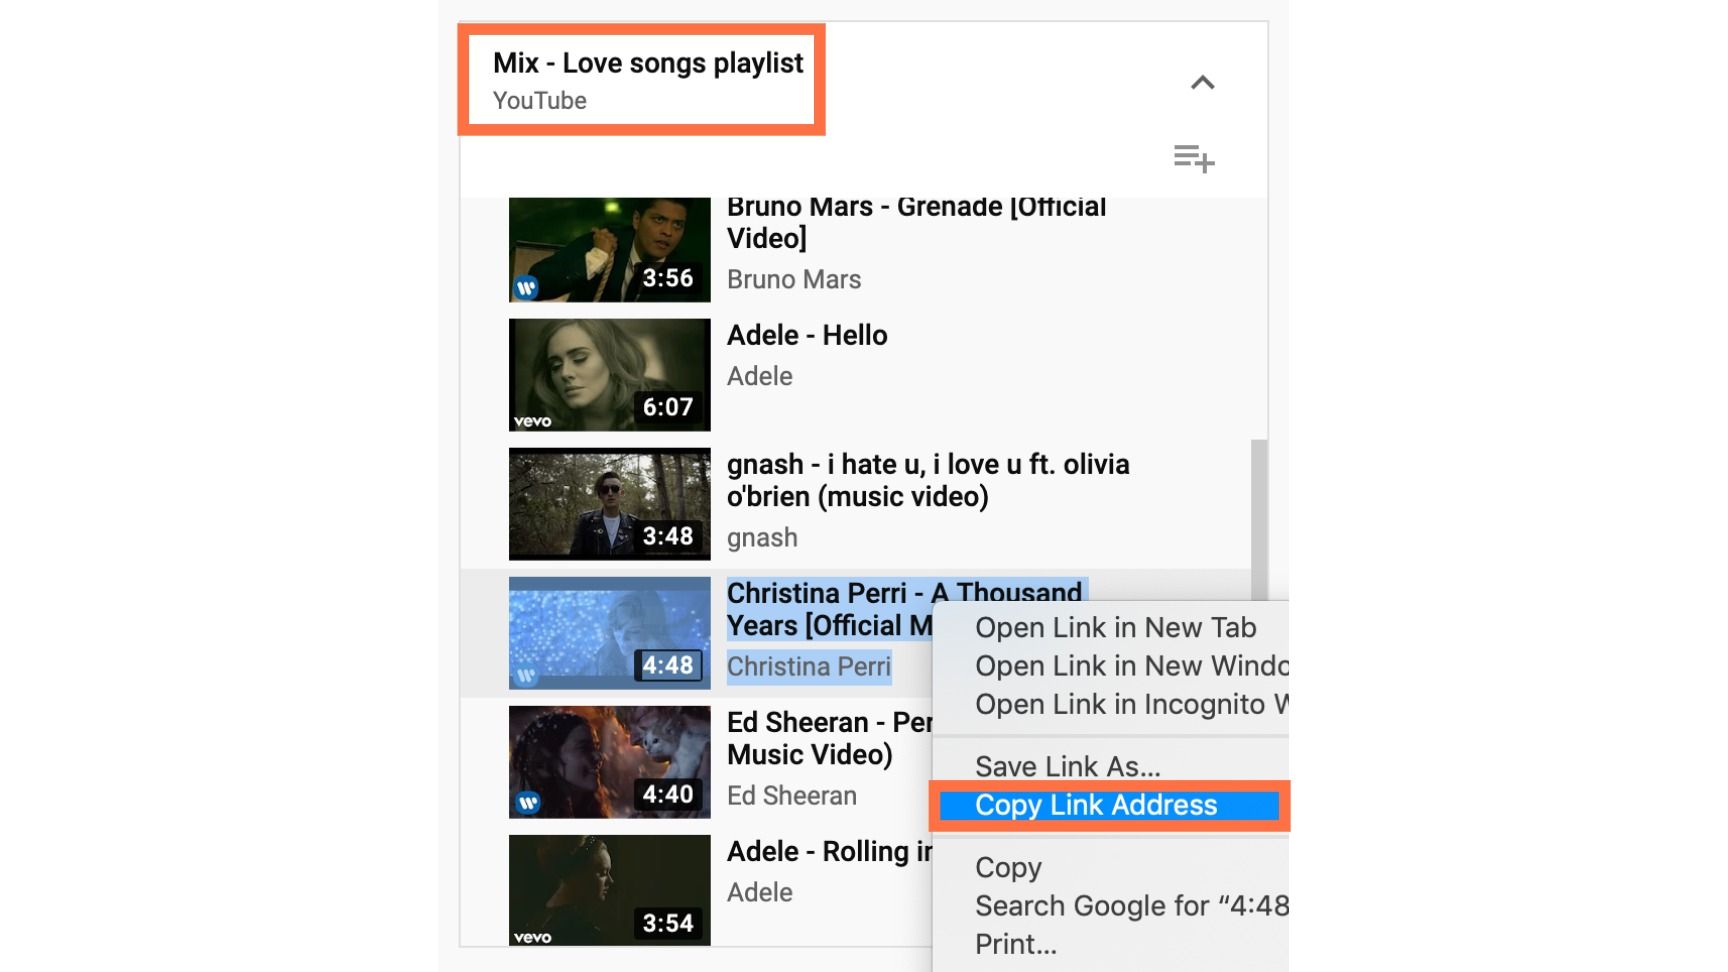Search Google for selected text option
The height and width of the screenshot is (972, 1728).
[1130, 906]
